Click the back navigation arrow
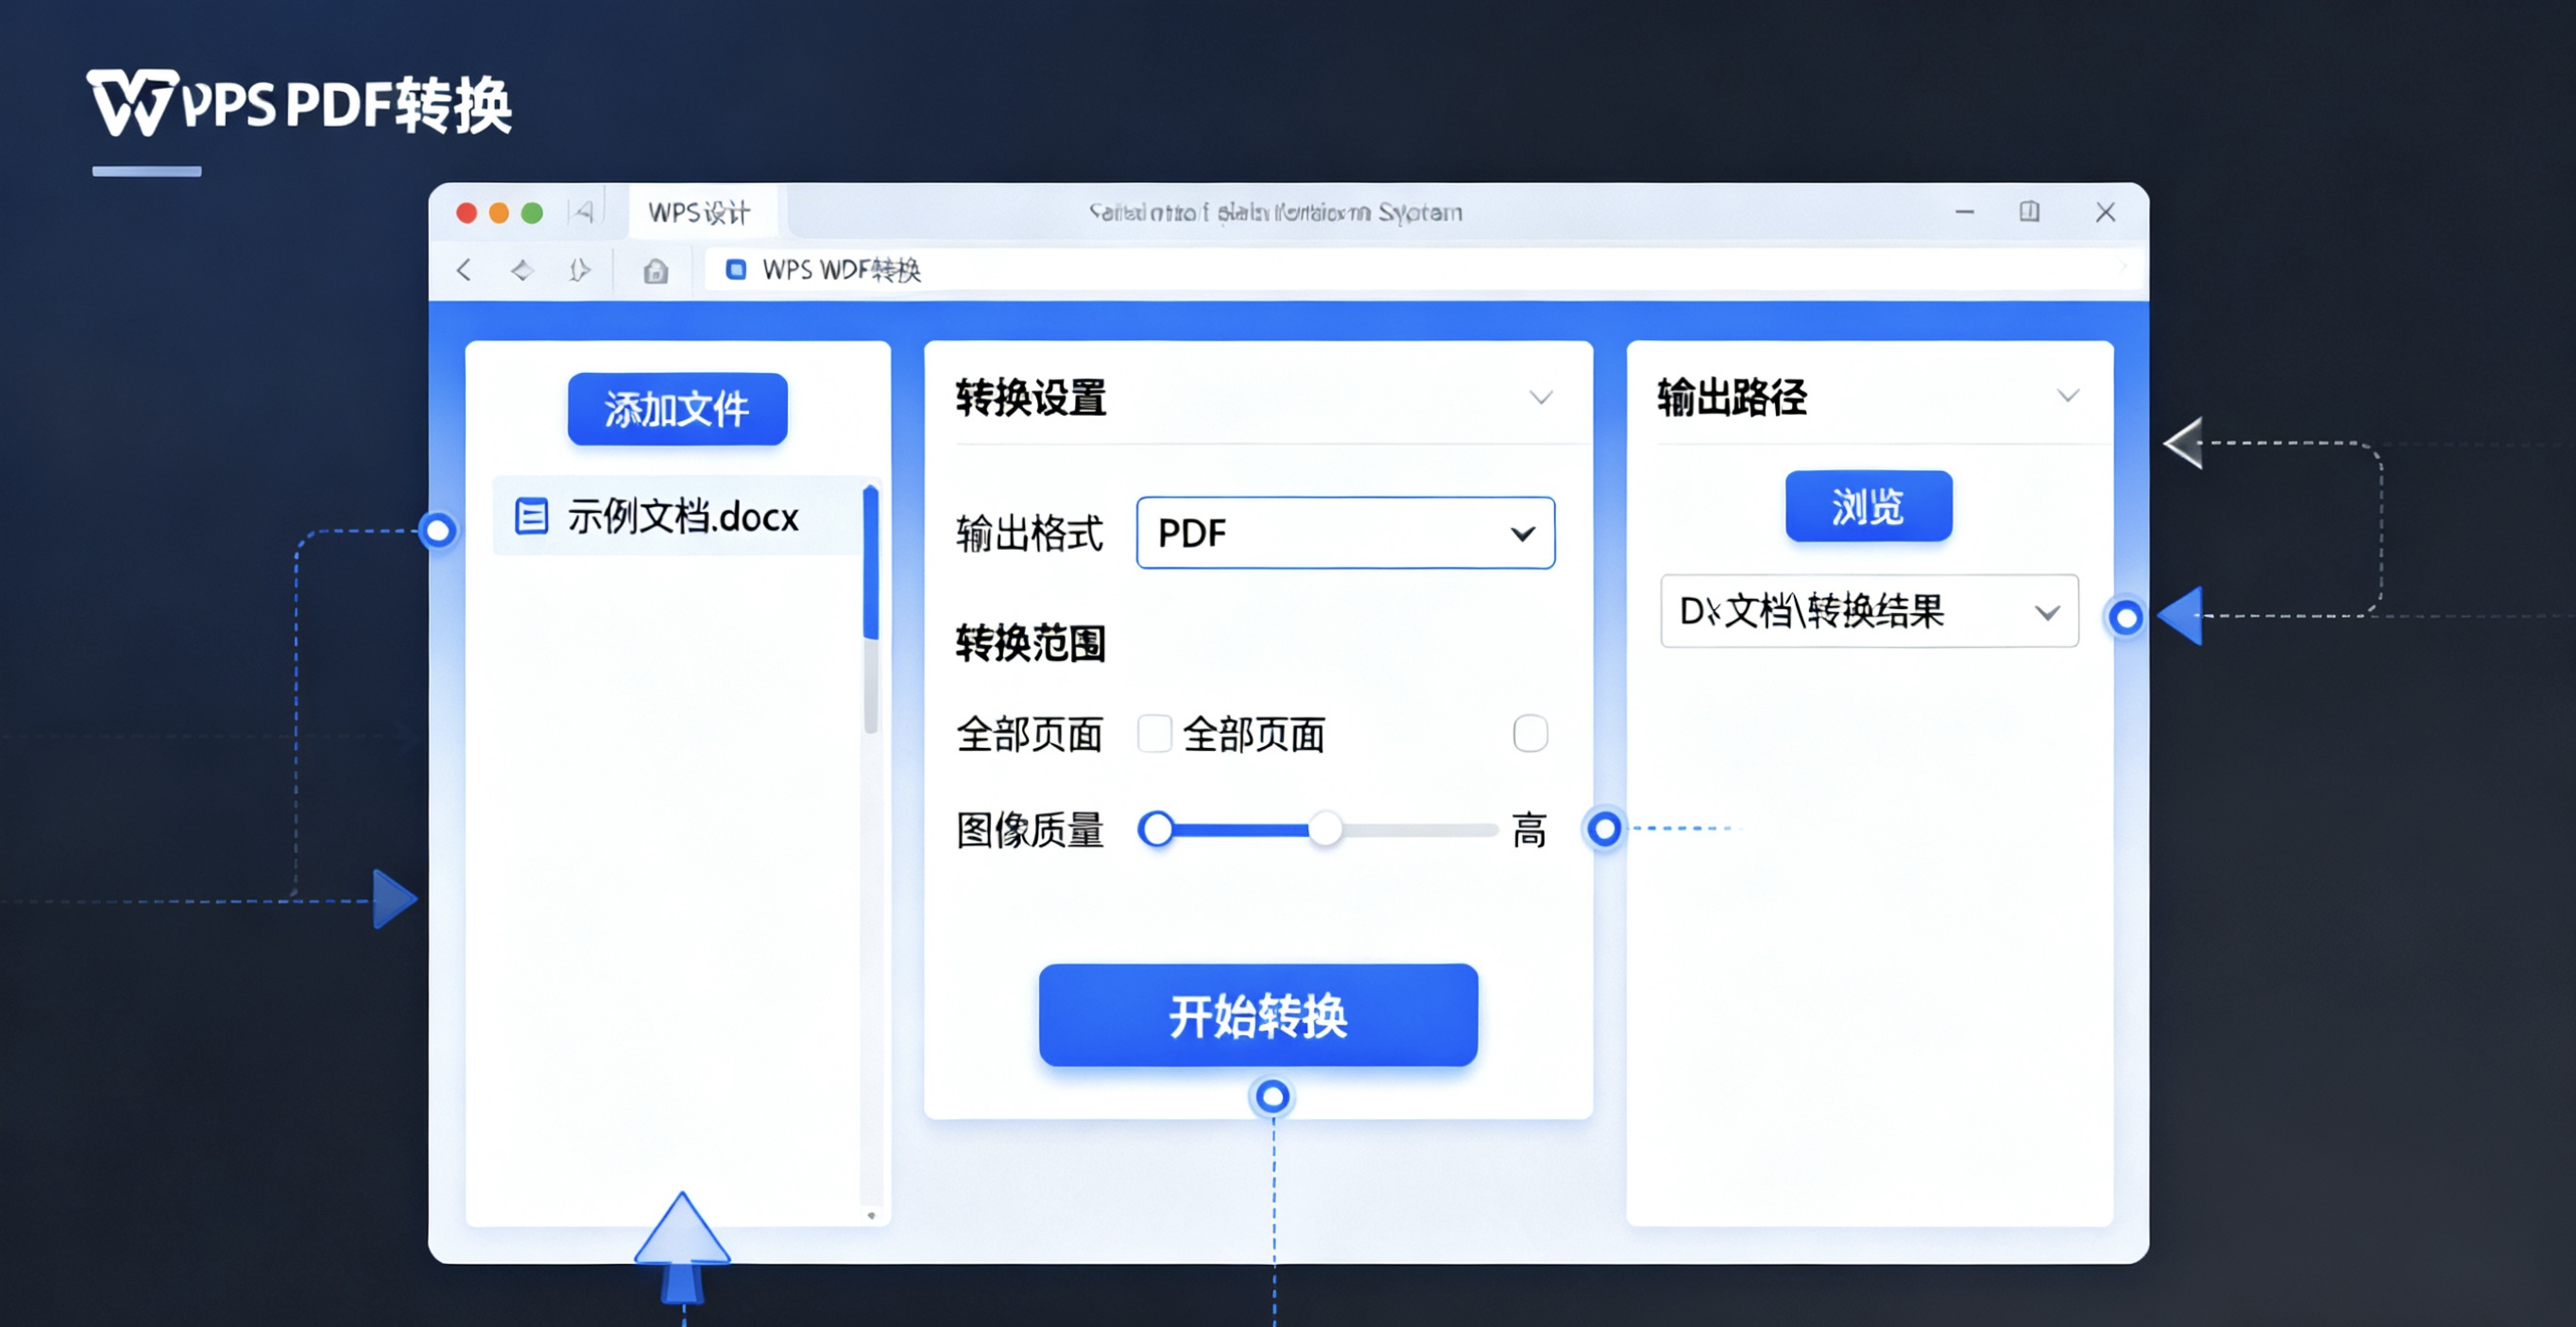This screenshot has height=1327, width=2576. click(463, 269)
